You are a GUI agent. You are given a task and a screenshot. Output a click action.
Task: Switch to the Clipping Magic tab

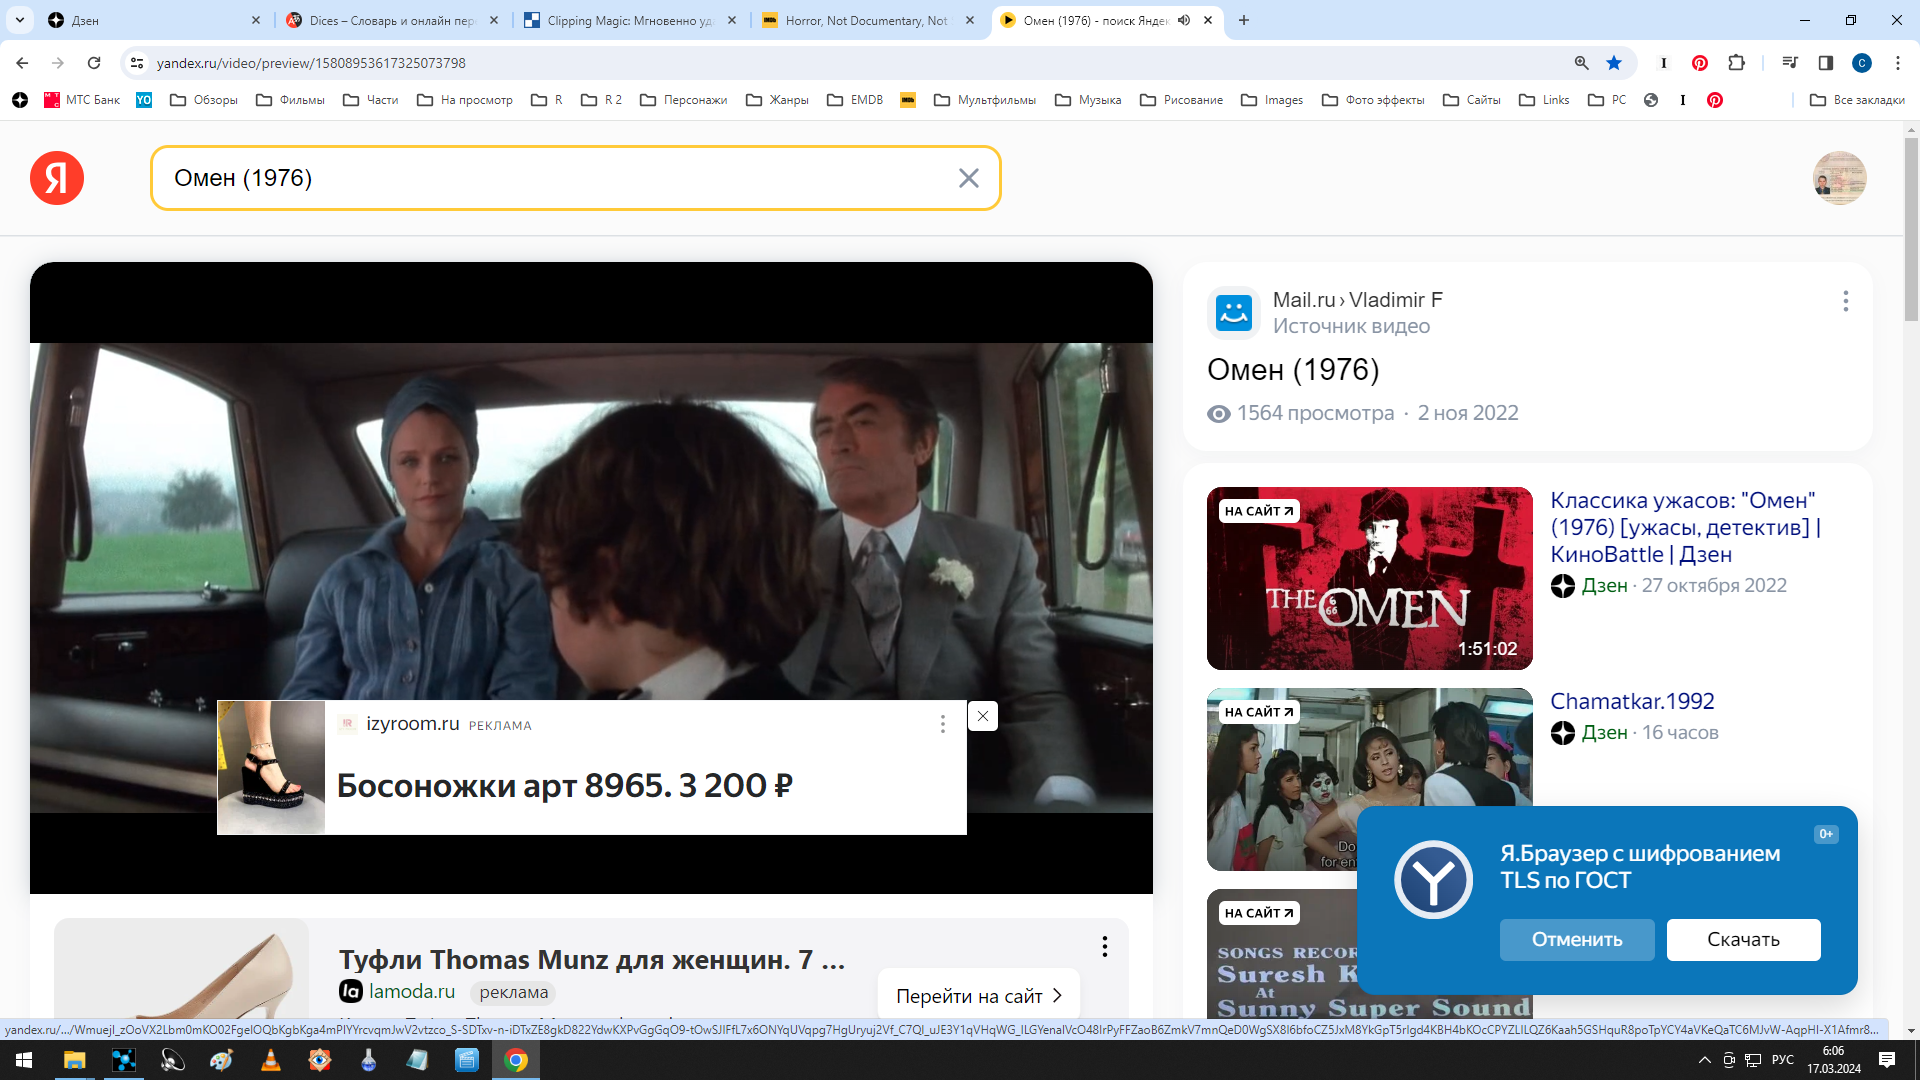630,20
